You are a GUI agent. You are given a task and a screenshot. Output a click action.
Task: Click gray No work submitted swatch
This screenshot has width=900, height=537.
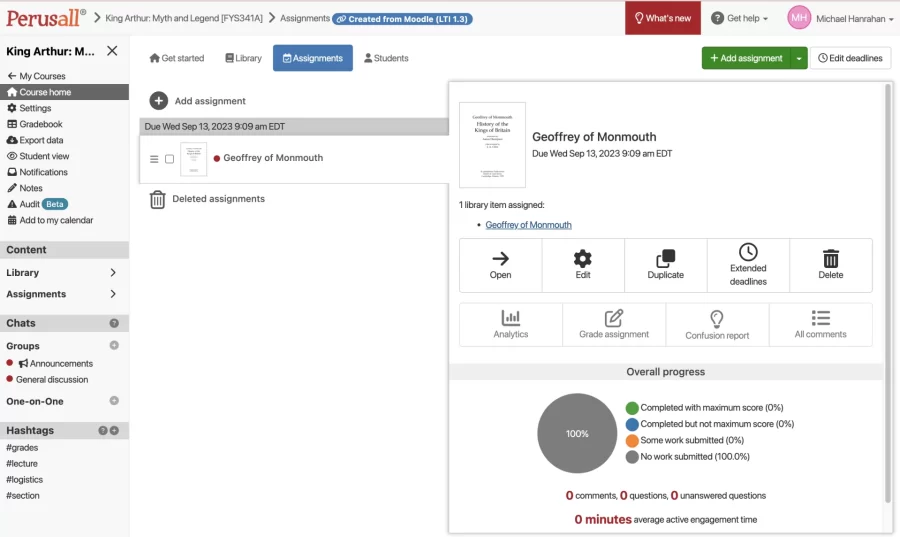coord(632,457)
